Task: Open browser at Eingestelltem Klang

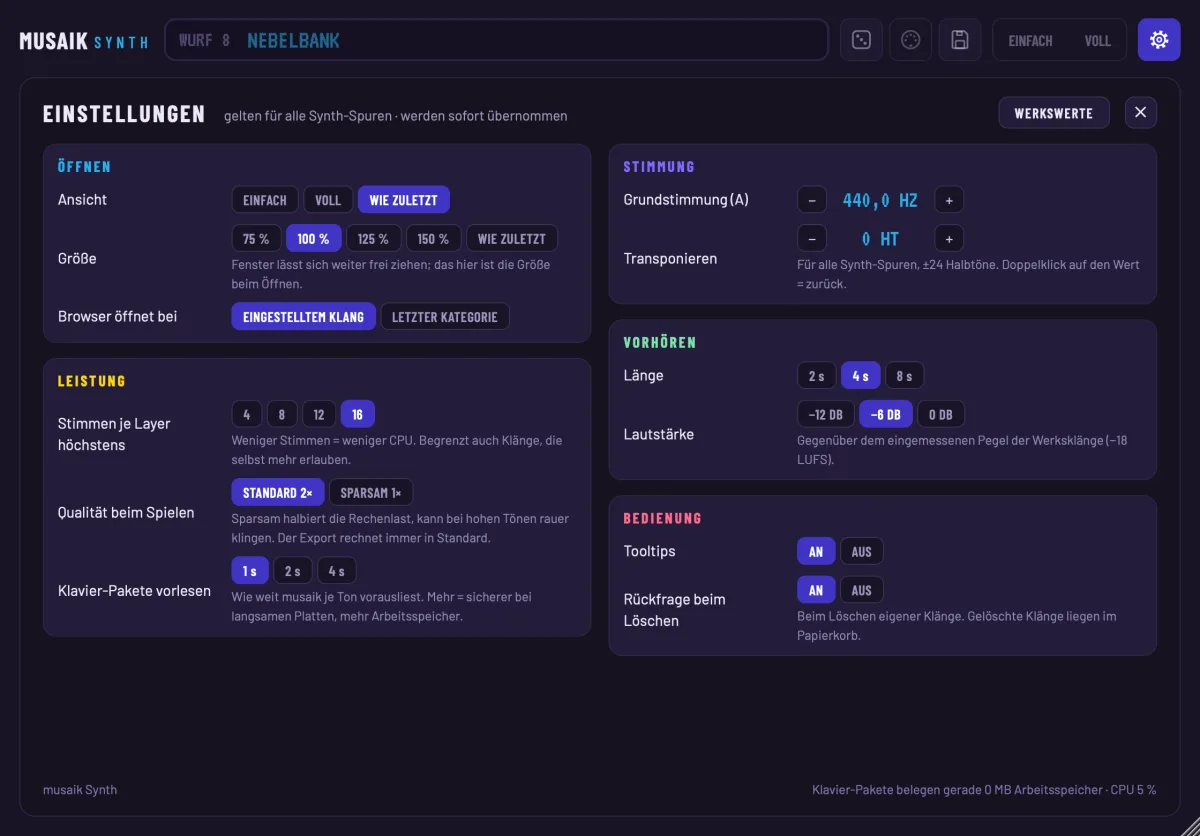Action: 304,317
